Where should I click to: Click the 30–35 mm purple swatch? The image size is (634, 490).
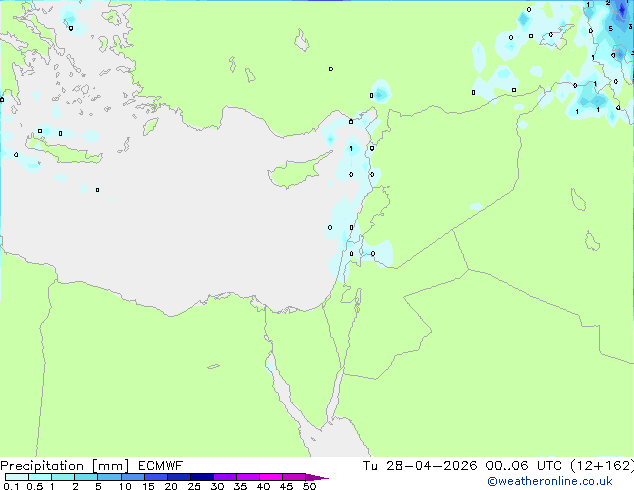225,477
